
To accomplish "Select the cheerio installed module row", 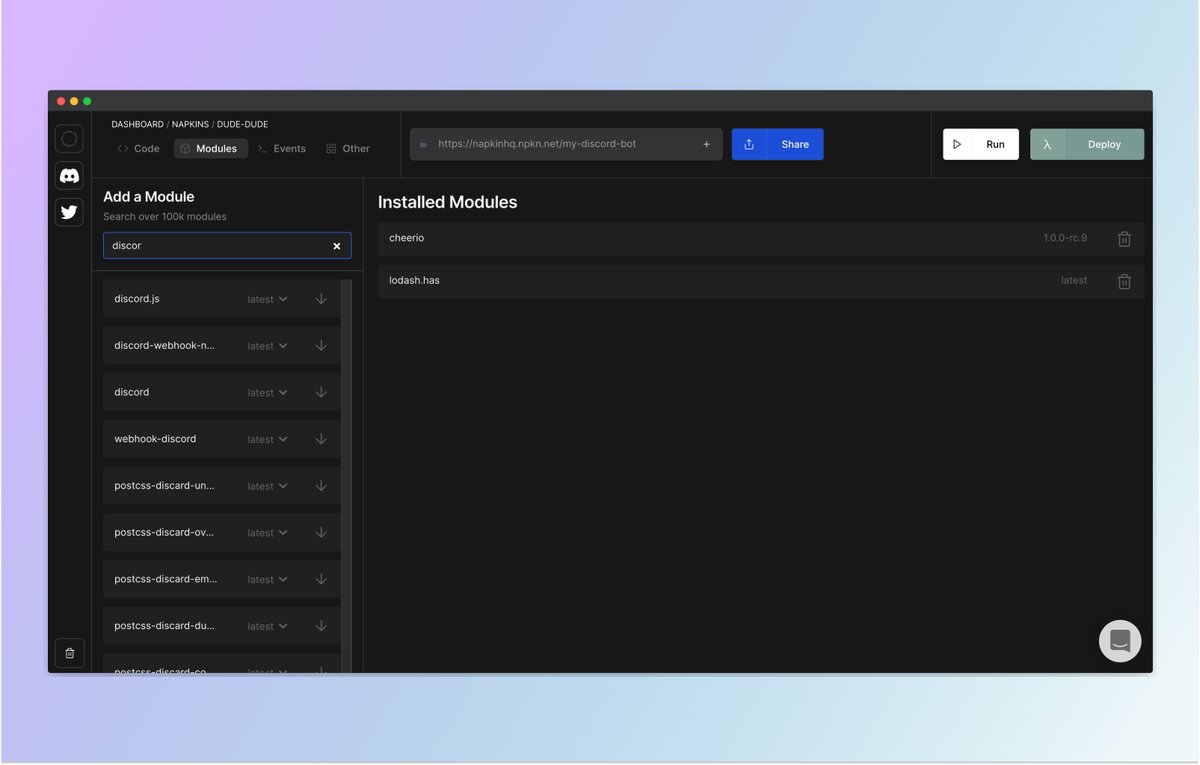I will click(760, 239).
